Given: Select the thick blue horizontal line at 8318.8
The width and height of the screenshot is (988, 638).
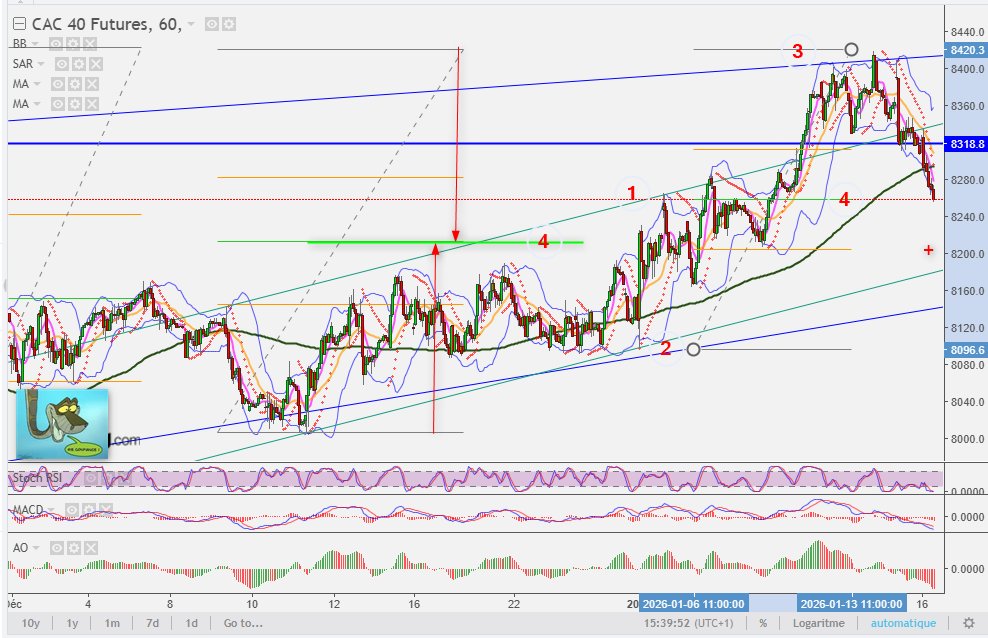Looking at the screenshot, I should (x=476, y=144).
